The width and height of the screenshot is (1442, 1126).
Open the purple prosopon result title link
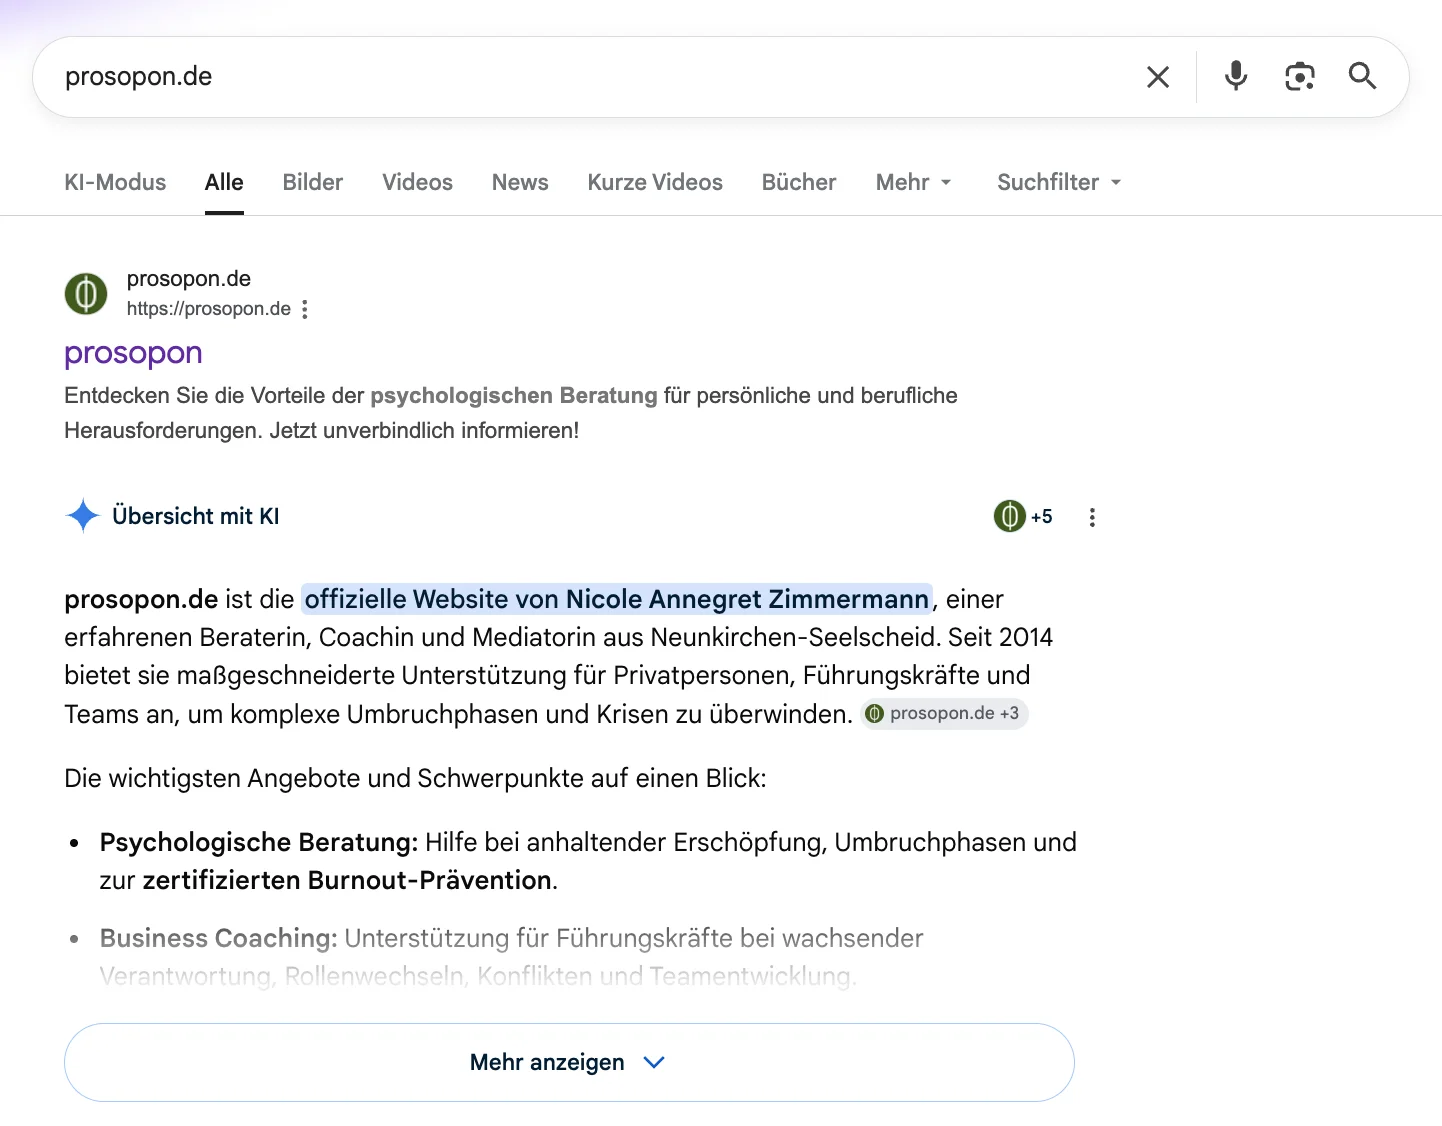point(133,353)
